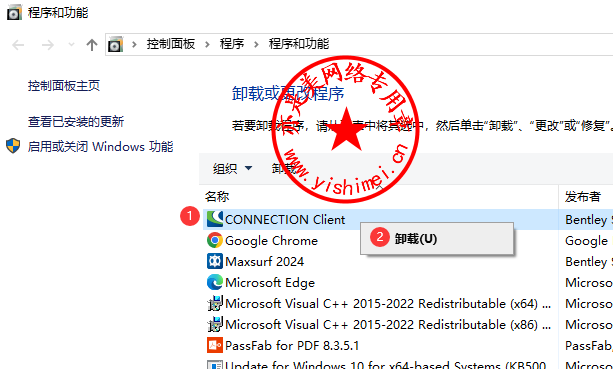The width and height of the screenshot is (613, 369).
Task: Select the Maxsurf 2024 entry
Action: (265, 262)
